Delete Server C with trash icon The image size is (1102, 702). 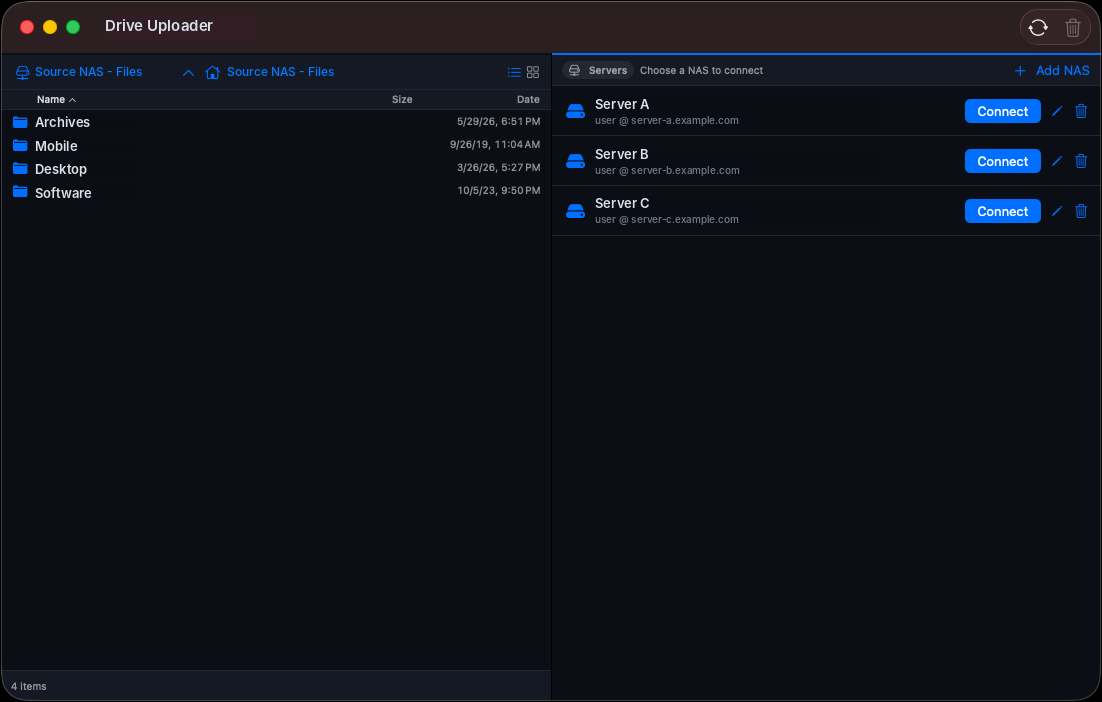(1081, 211)
